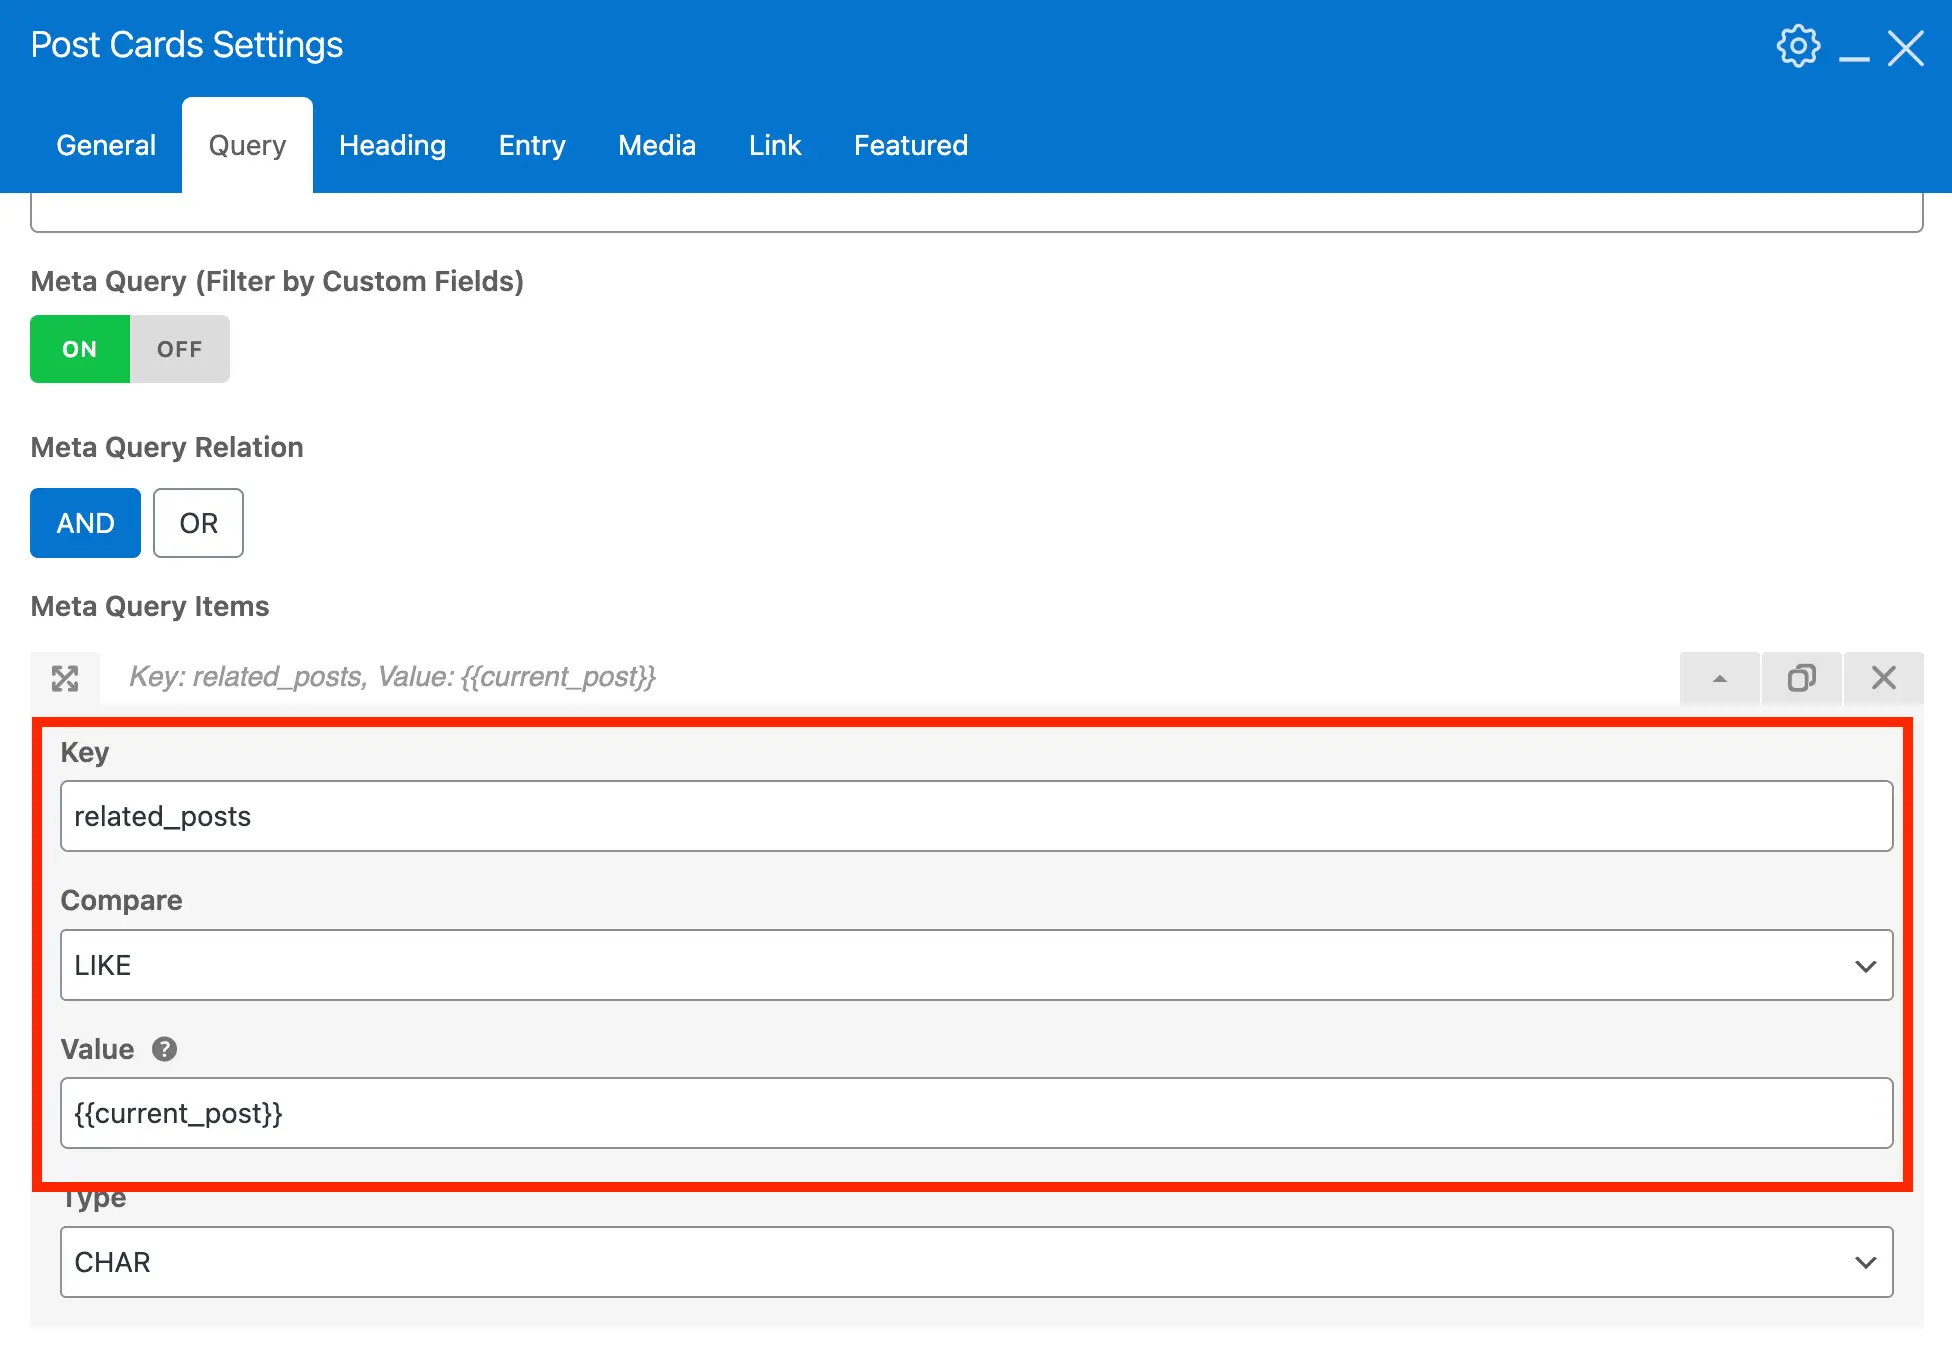Viewport: 1952px width, 1356px height.
Task: Click the Key field containing related_posts
Action: coord(975,815)
